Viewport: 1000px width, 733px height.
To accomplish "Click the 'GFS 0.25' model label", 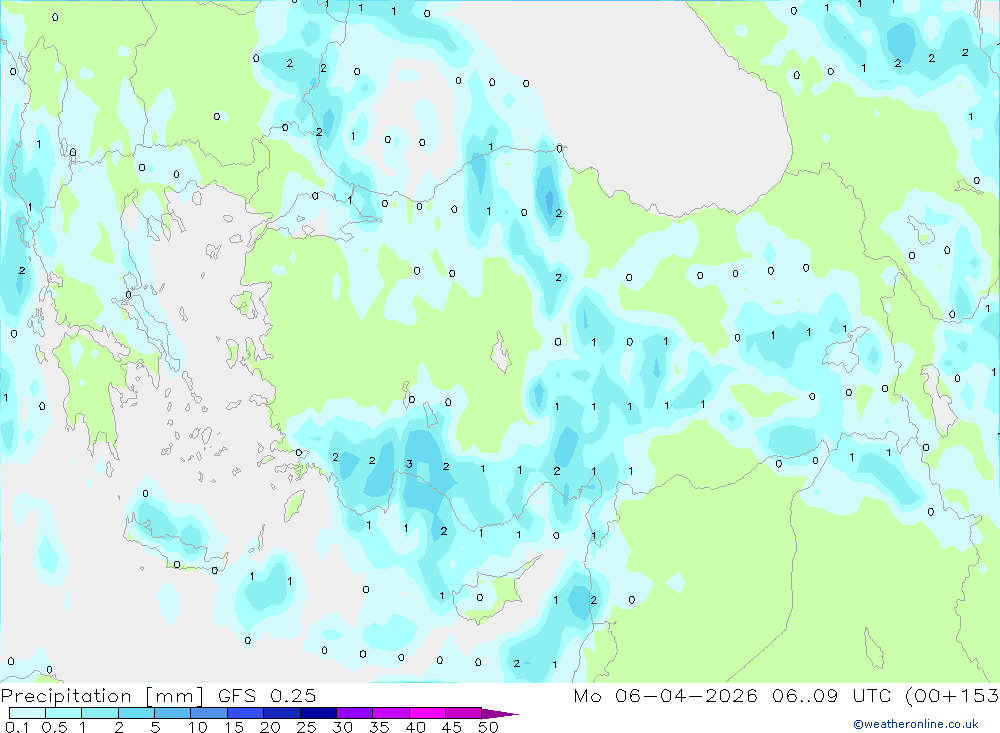I will click(267, 696).
